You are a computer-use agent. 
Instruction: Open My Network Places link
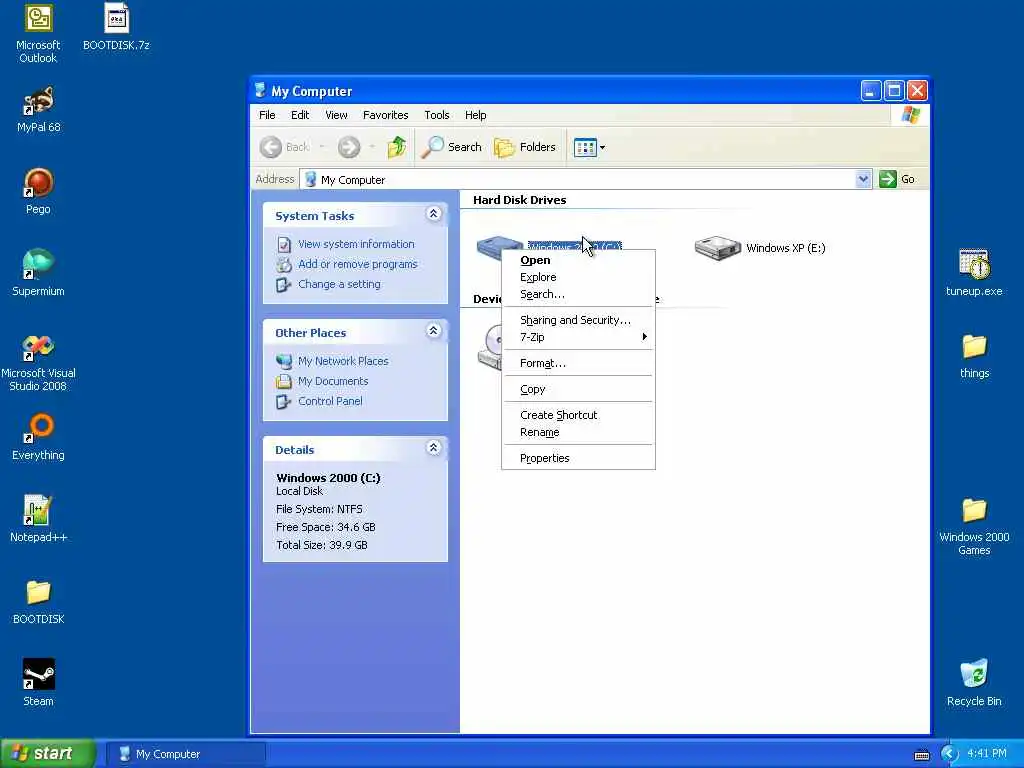coord(343,360)
